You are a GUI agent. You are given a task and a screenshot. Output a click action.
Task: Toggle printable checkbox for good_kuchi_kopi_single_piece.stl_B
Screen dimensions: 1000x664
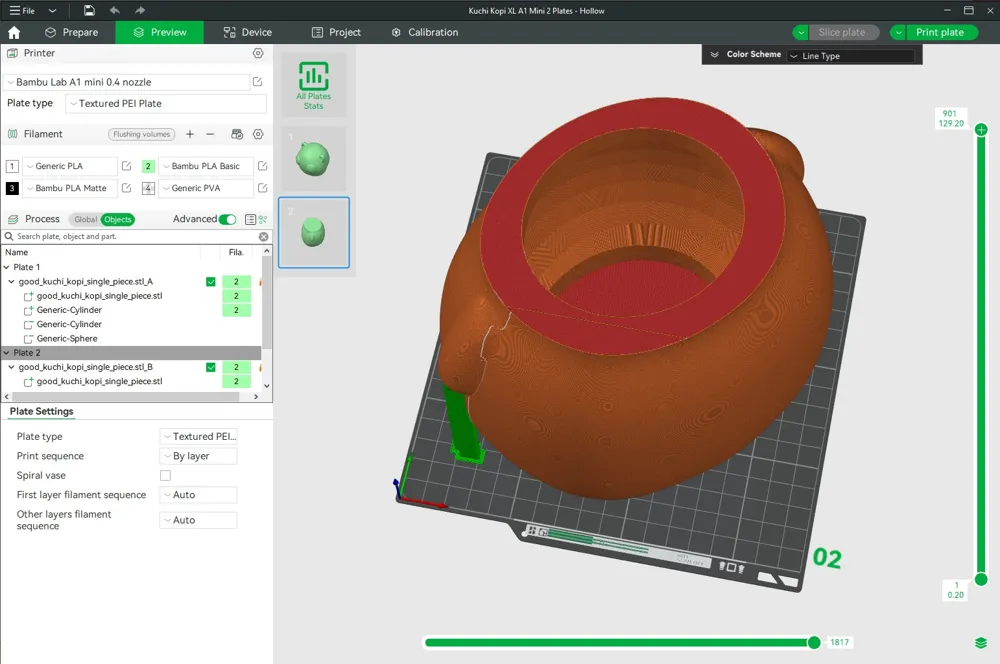(210, 367)
